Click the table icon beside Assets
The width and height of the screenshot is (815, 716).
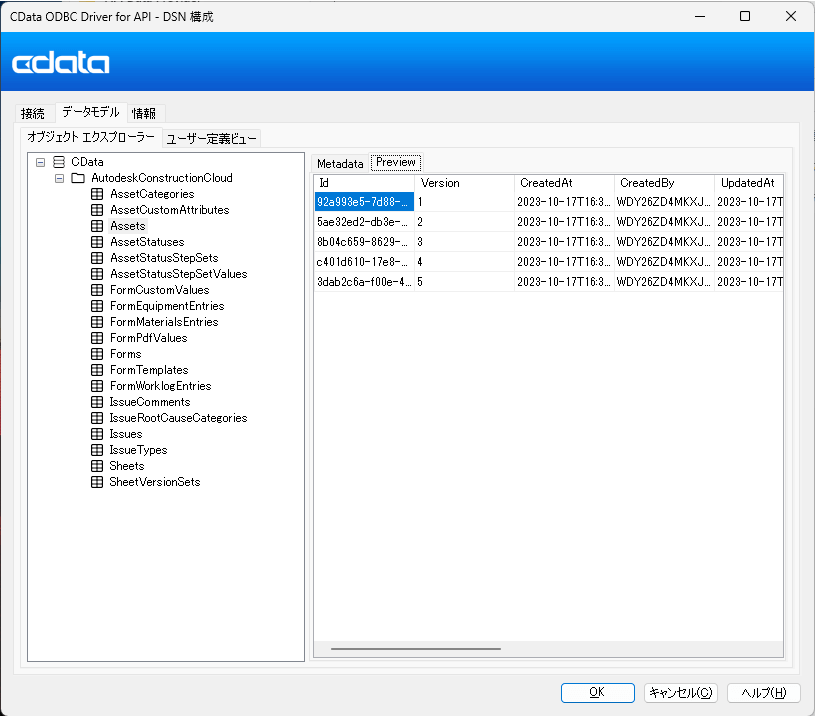point(97,226)
